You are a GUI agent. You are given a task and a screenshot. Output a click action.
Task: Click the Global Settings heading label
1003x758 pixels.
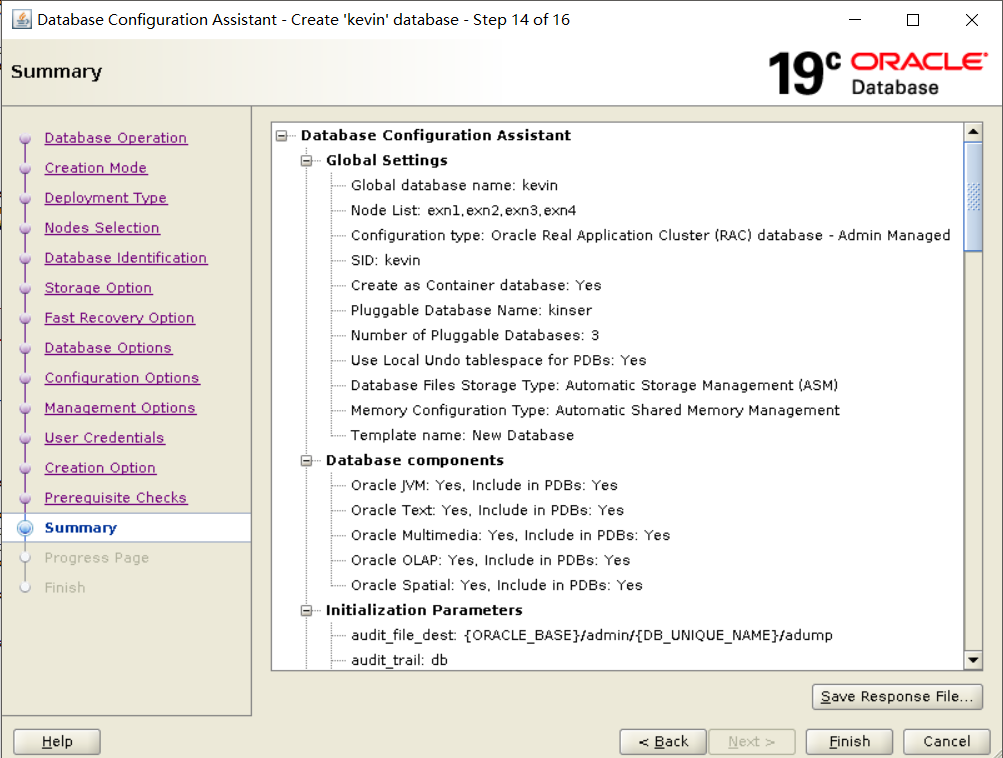click(x=386, y=161)
